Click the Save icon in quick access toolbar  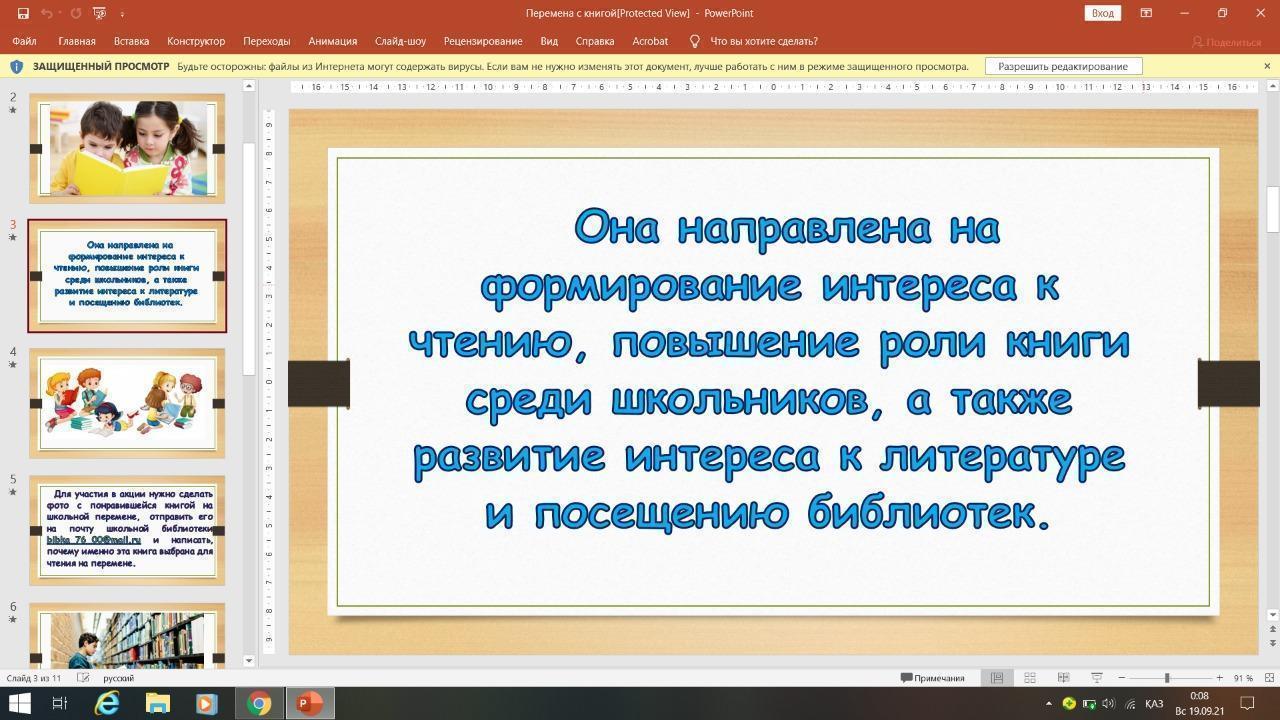click(23, 13)
